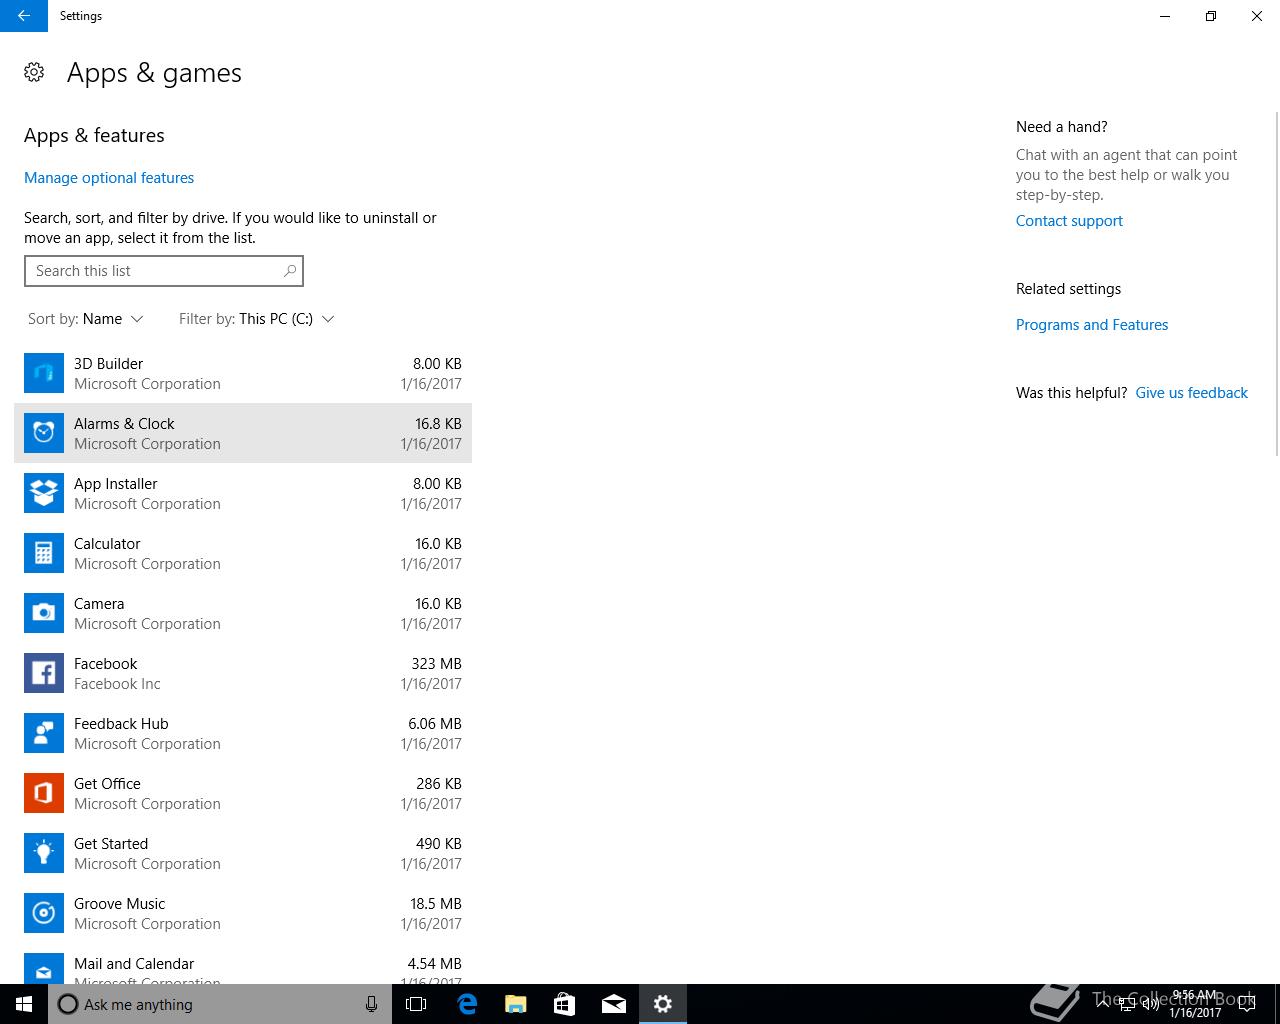The image size is (1280, 1024).
Task: Select the Groove Music list entry name
Action: point(119,904)
